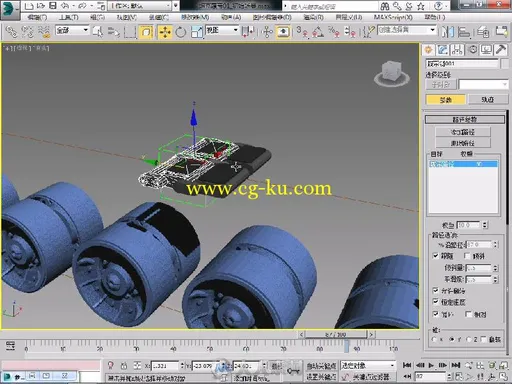The image size is (512, 384).
Task: Open the Tools(T) menu
Action: [x=69, y=17]
